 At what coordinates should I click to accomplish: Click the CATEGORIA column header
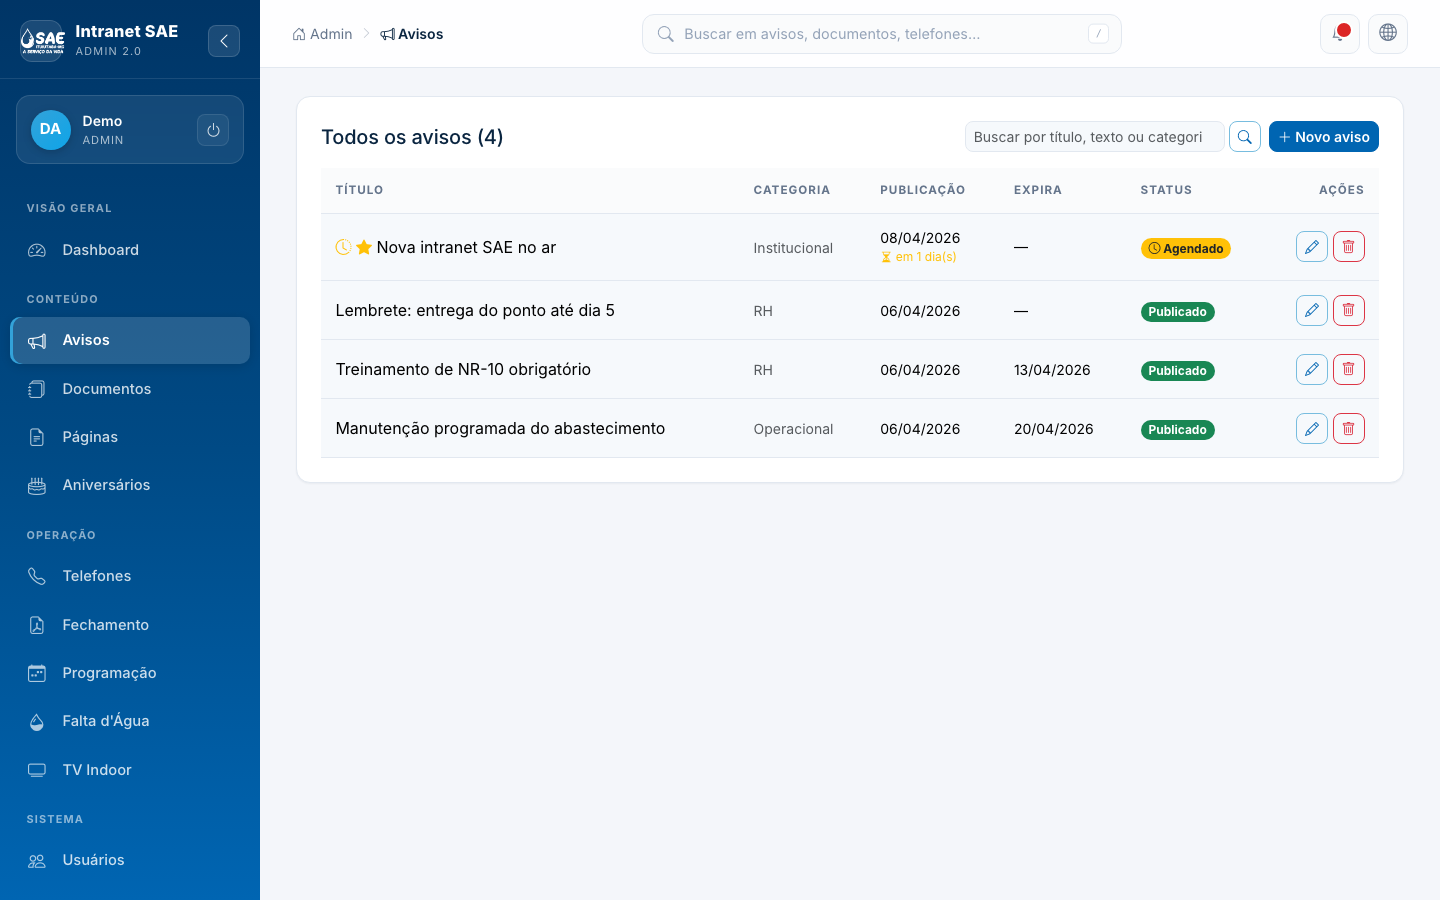[x=792, y=190]
